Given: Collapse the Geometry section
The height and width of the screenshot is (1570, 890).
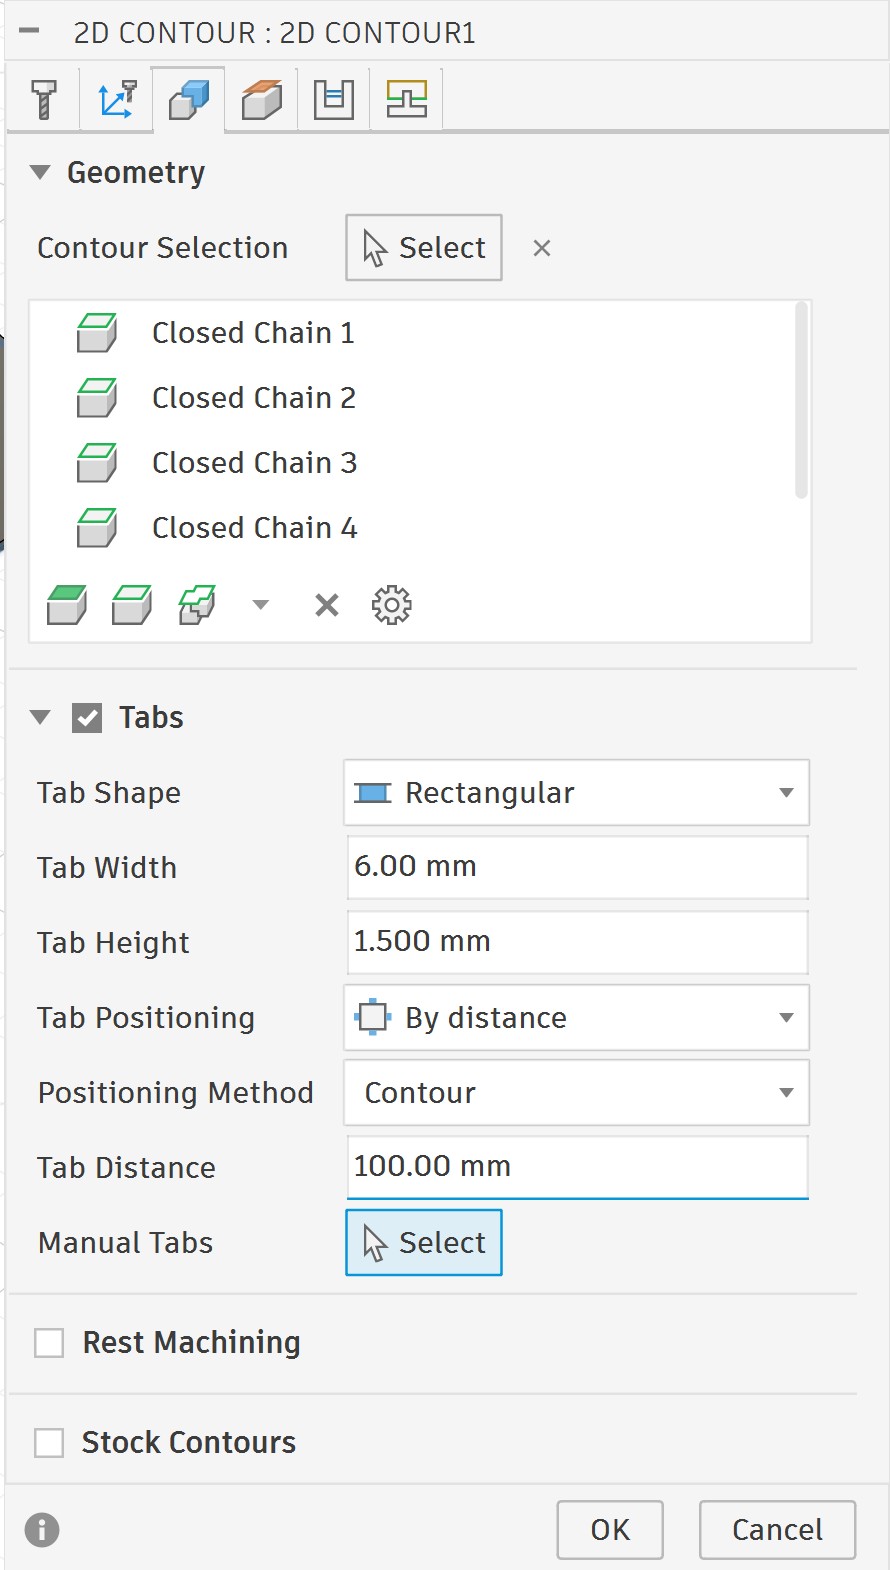Looking at the screenshot, I should pyautogui.click(x=40, y=172).
